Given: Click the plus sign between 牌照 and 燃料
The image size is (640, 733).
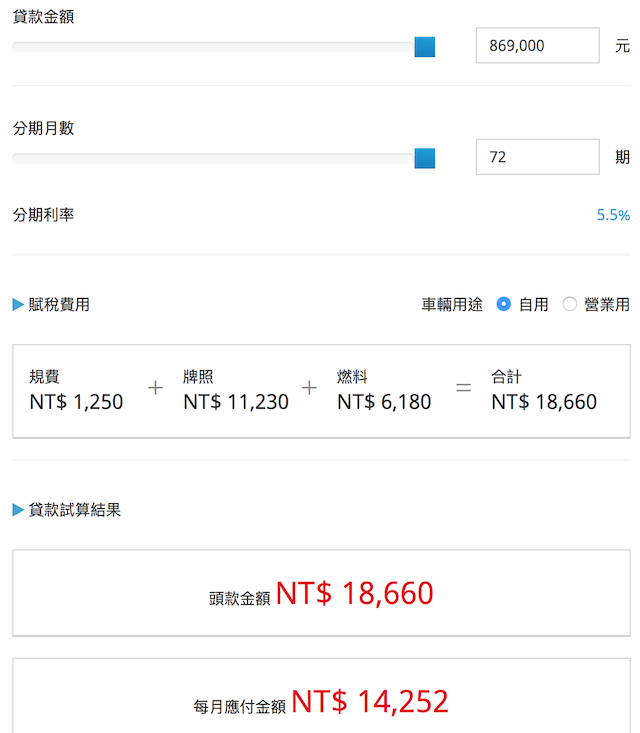Looking at the screenshot, I should (x=309, y=388).
